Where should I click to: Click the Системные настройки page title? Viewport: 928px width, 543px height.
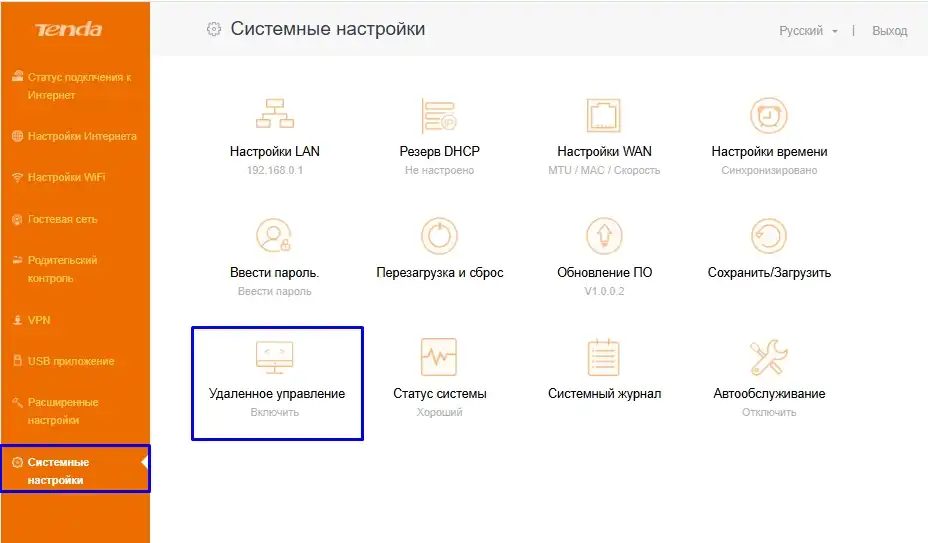[328, 29]
